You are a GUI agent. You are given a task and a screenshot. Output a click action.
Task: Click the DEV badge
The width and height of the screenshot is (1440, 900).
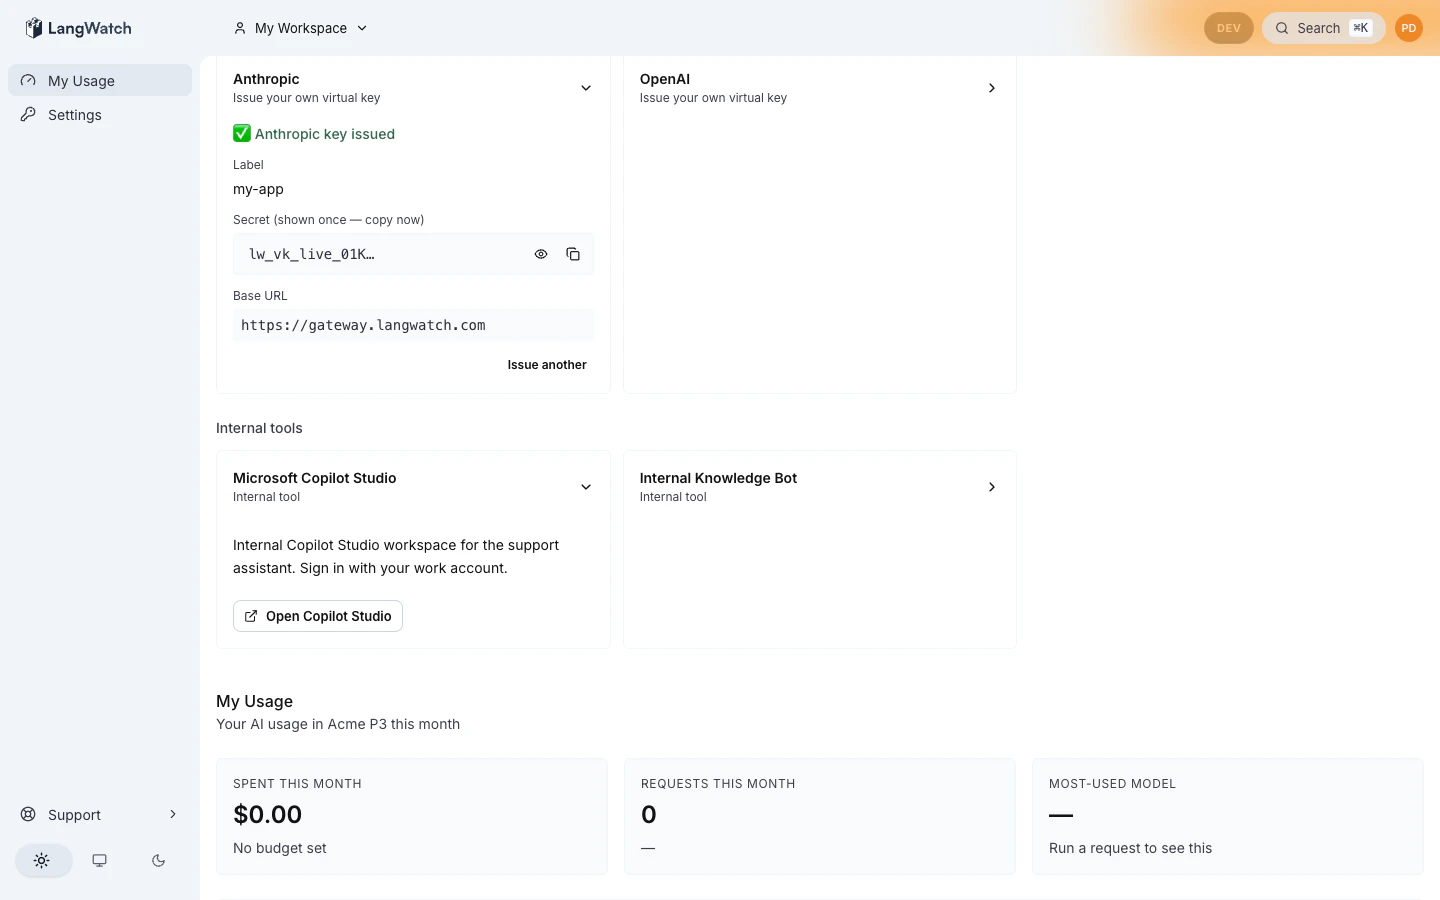[x=1228, y=28]
